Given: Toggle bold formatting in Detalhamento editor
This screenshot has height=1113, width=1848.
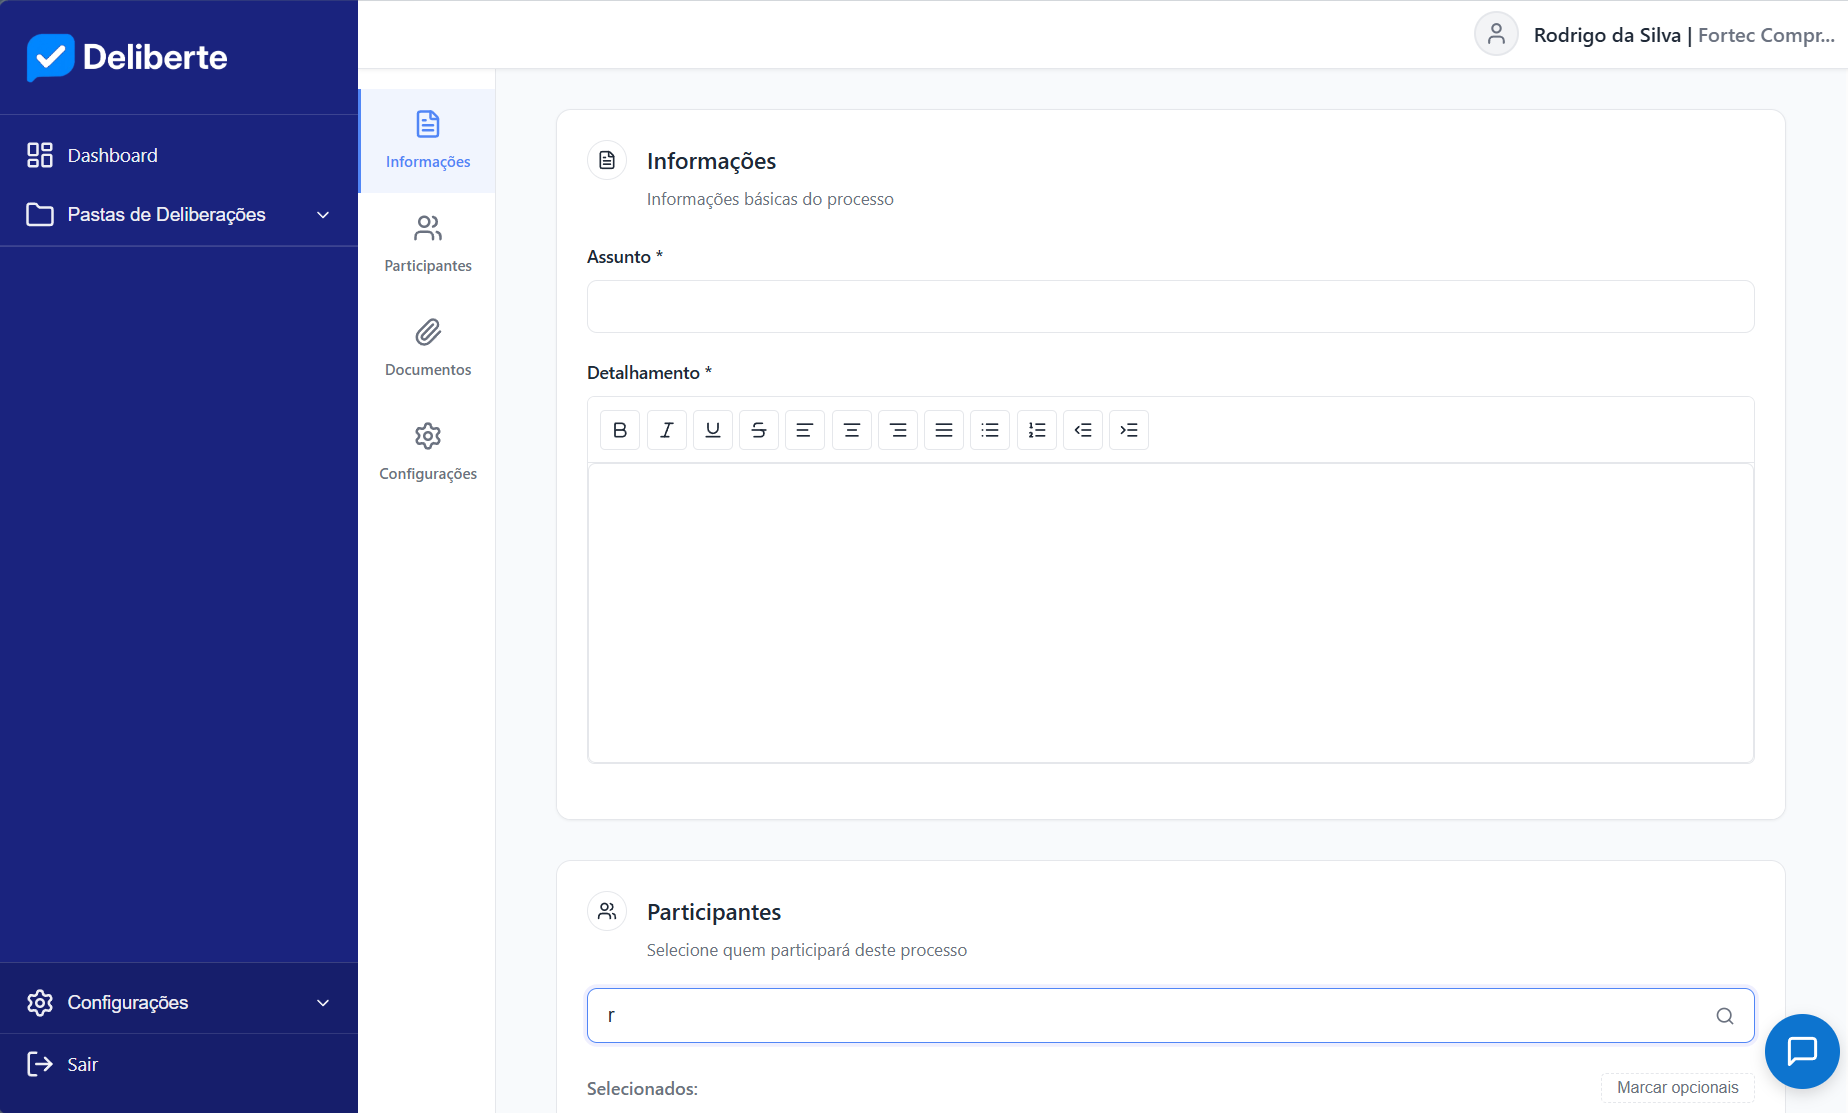Looking at the screenshot, I should [x=620, y=430].
